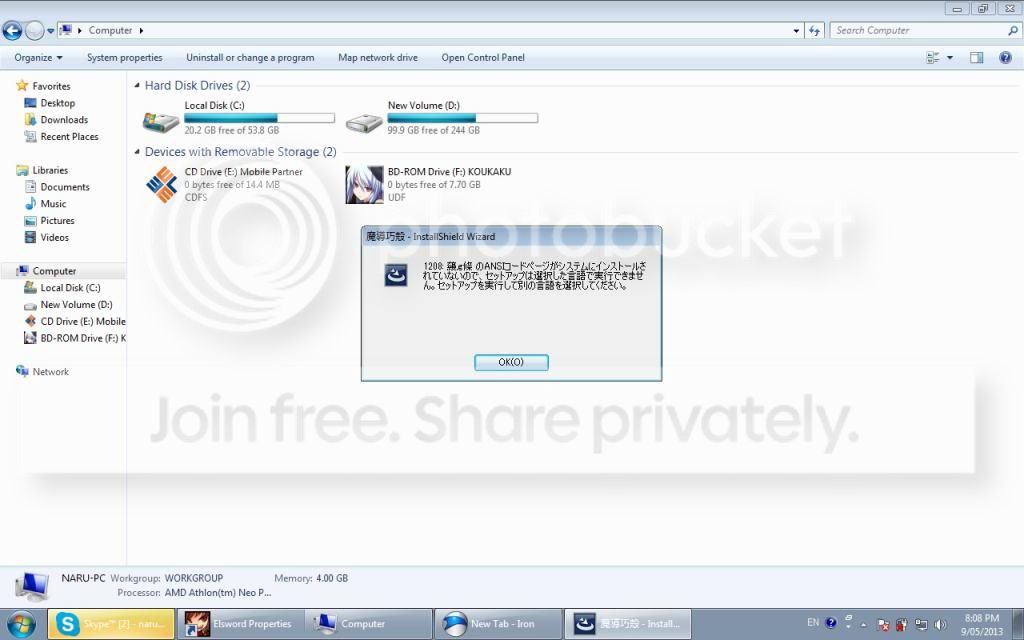
Task: Click System properties in toolbar
Action: (x=124, y=58)
